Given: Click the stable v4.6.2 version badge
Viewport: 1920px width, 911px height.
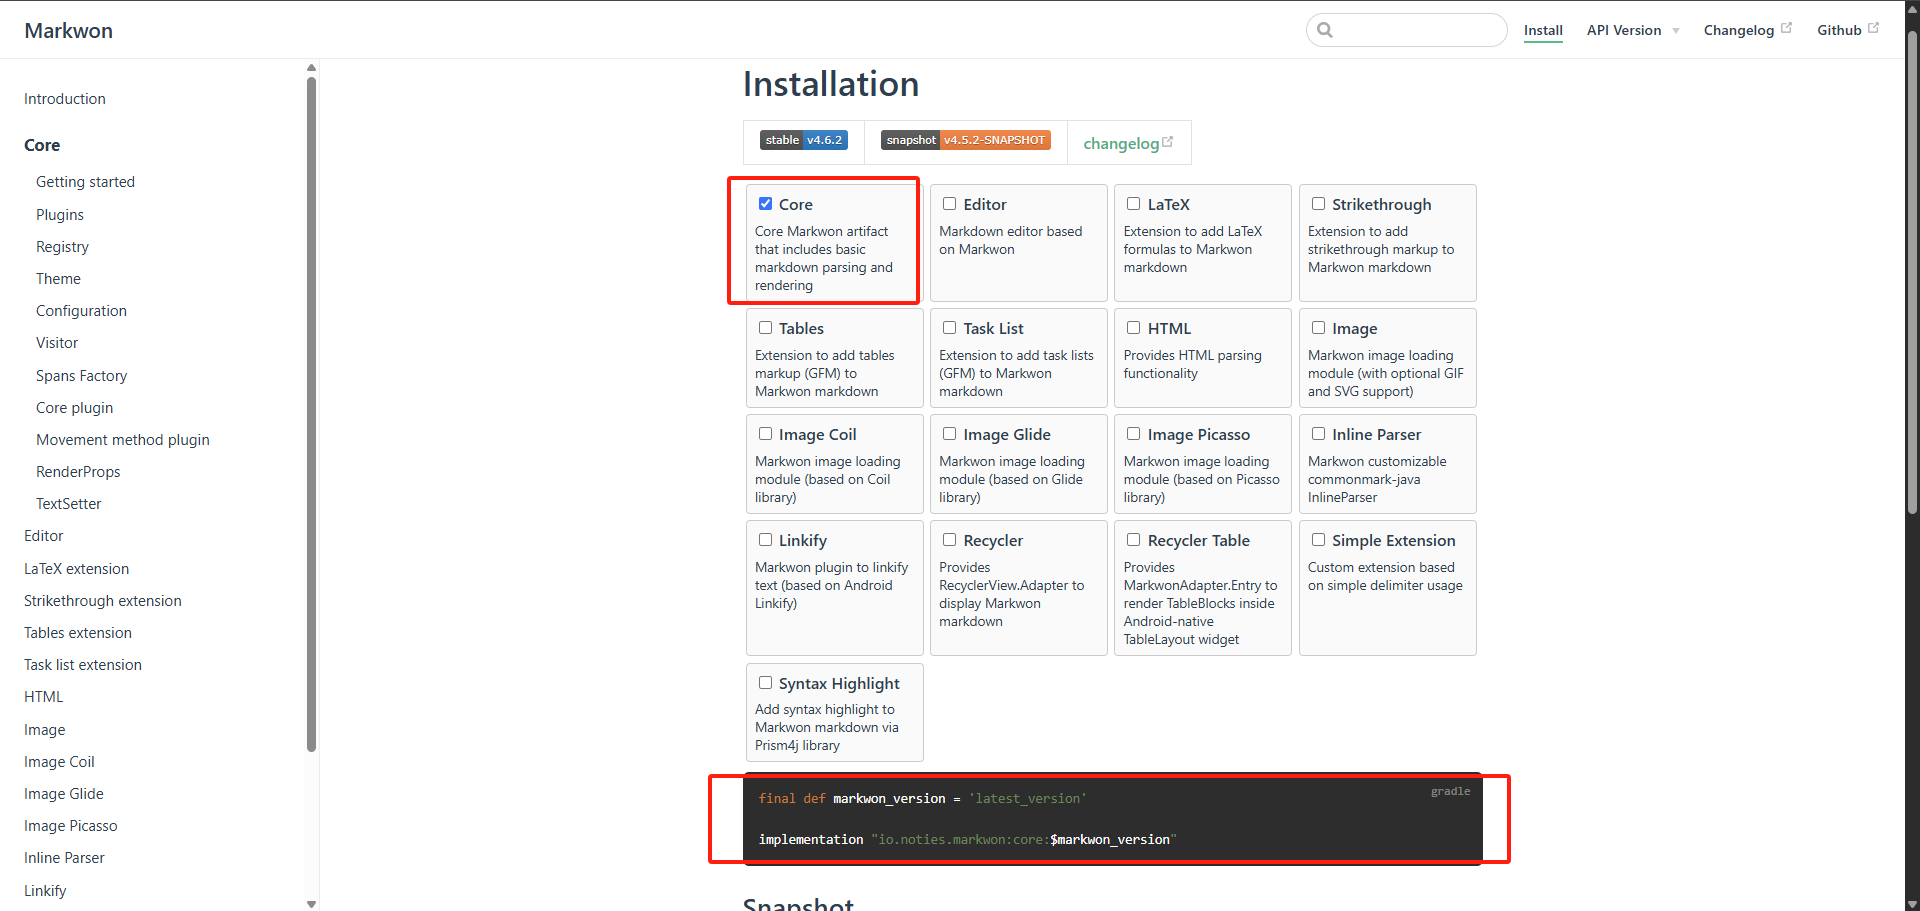Looking at the screenshot, I should coord(803,140).
